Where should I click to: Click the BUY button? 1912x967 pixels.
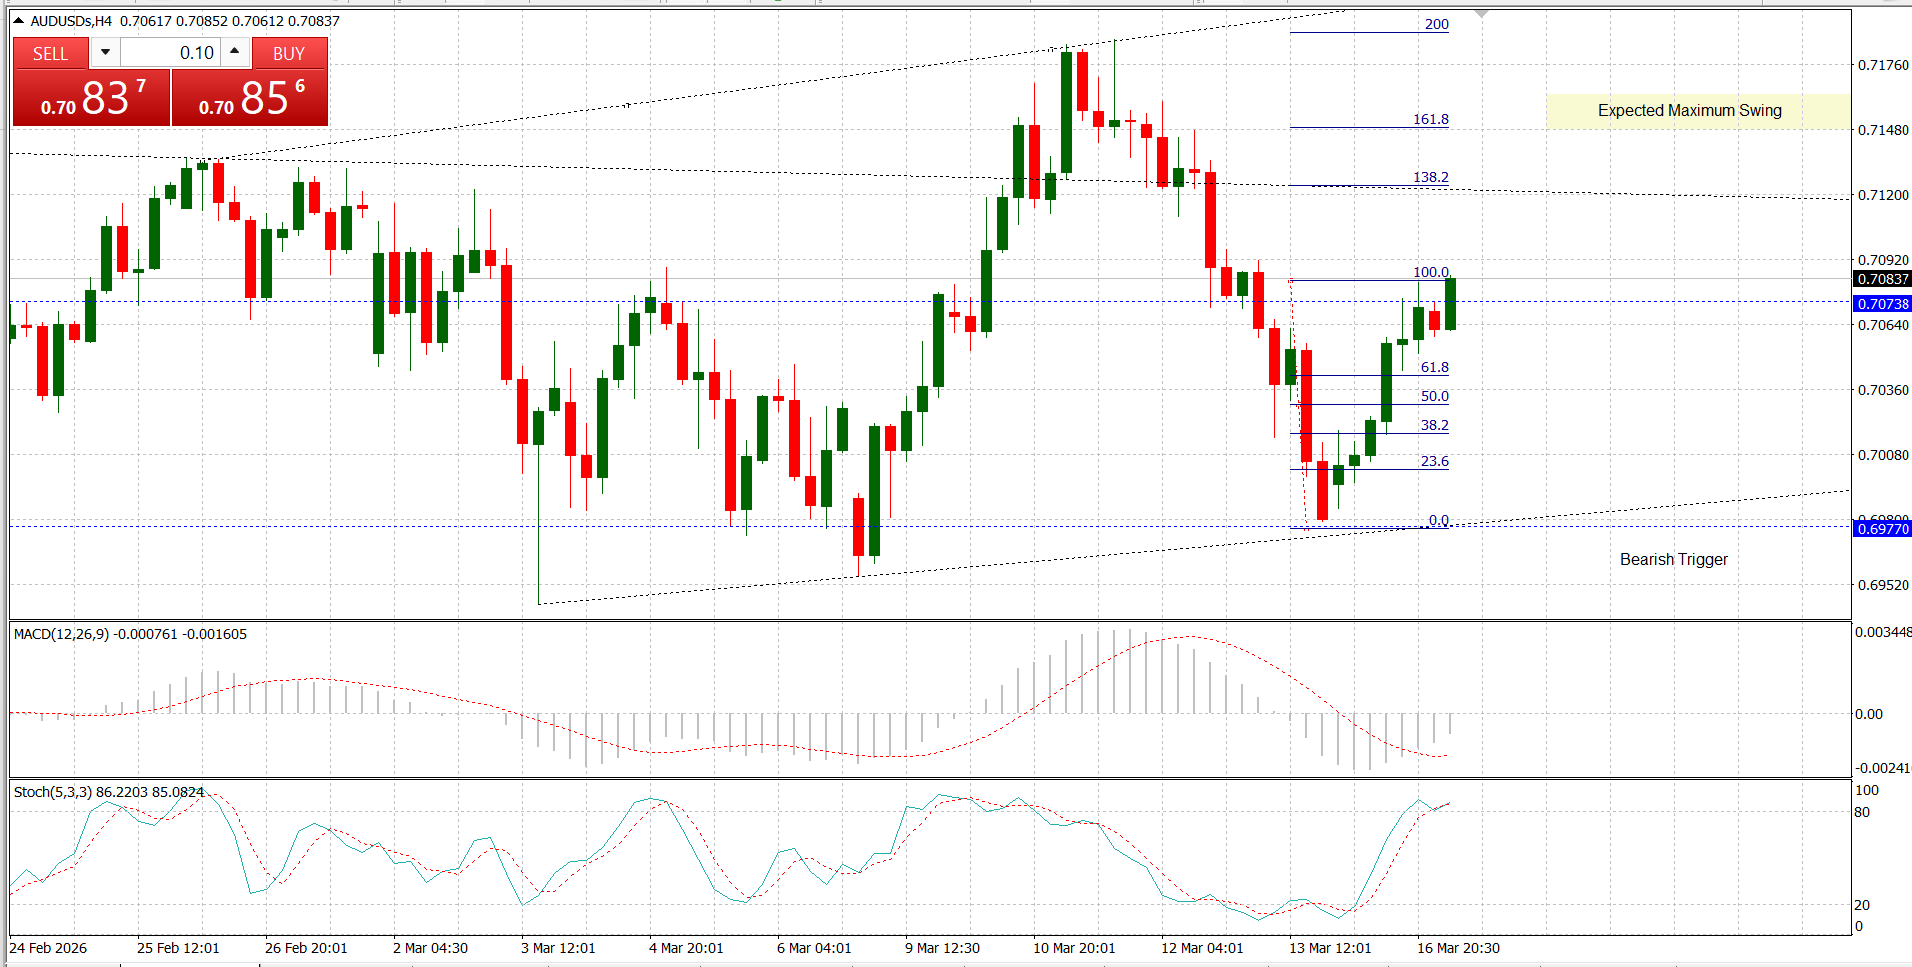(x=289, y=53)
